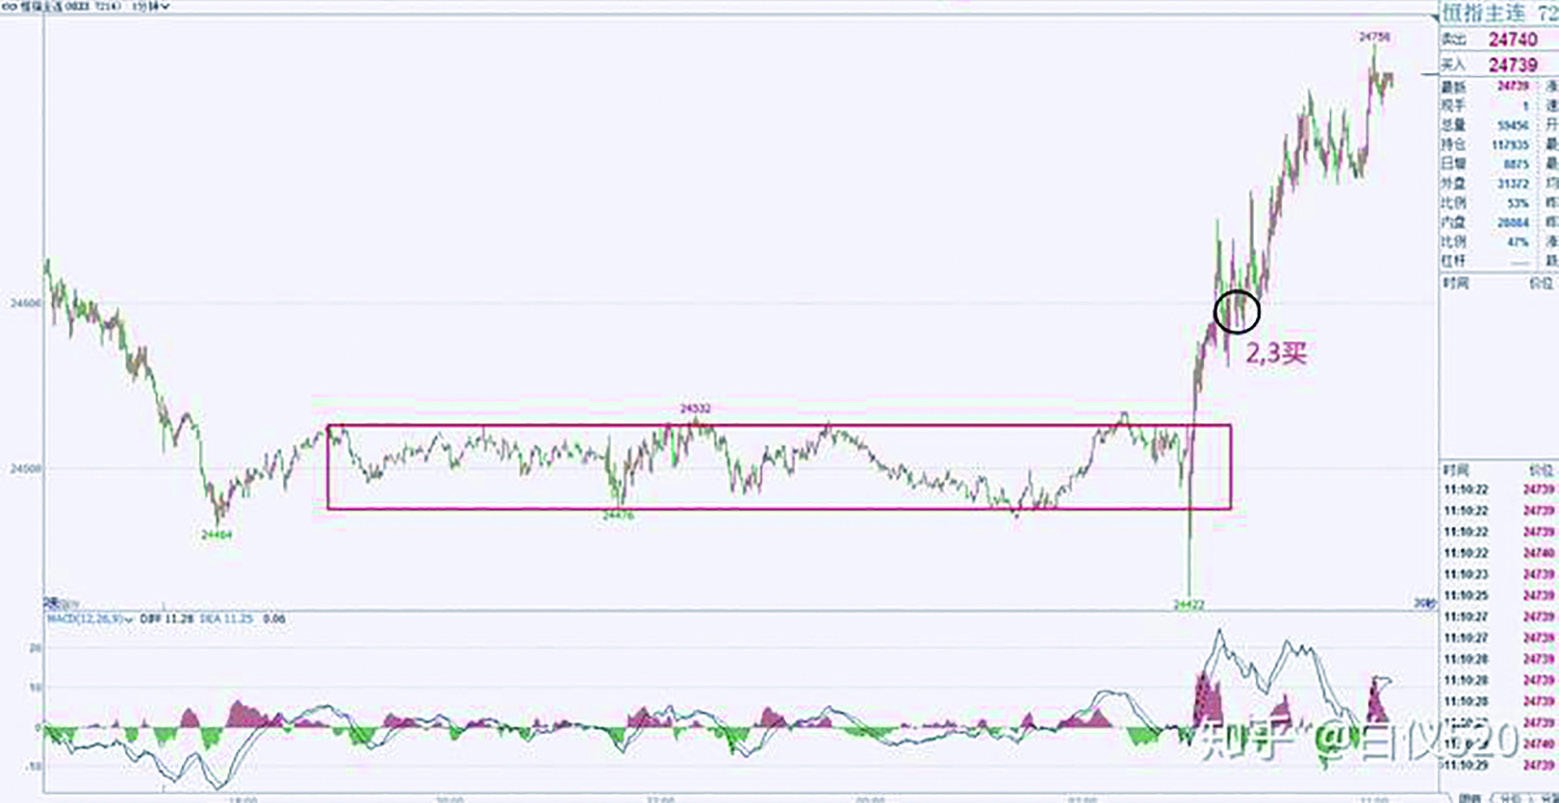Click the link icon before the contract name
Screen dimensions: 1559x803
coord(6,6)
